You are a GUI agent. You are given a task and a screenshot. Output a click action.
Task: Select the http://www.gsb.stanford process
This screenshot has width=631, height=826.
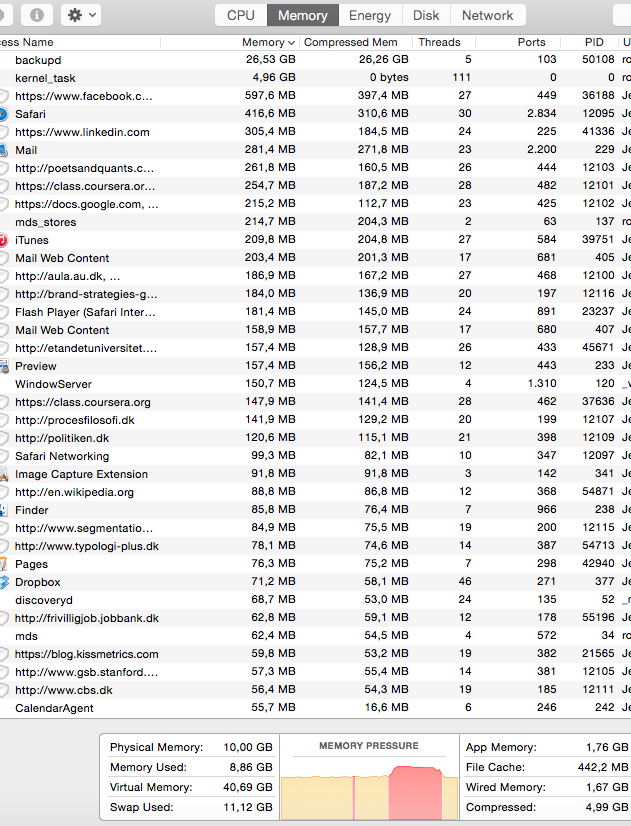[x=316, y=672]
